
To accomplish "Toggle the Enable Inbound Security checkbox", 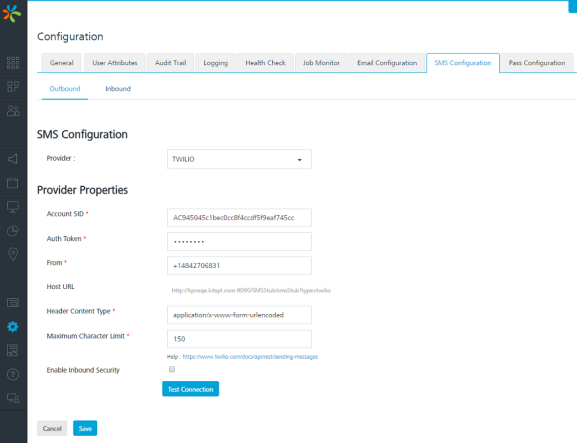I will pos(172,369).
